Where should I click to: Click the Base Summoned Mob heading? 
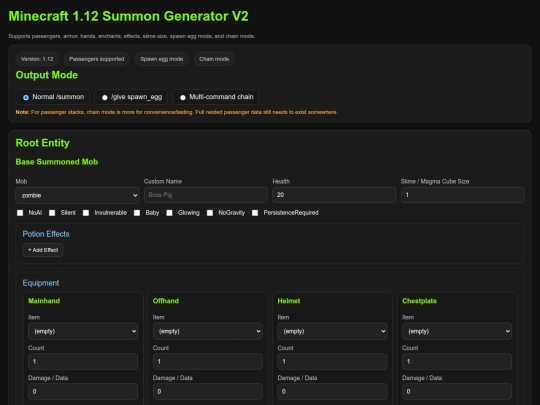click(x=57, y=162)
